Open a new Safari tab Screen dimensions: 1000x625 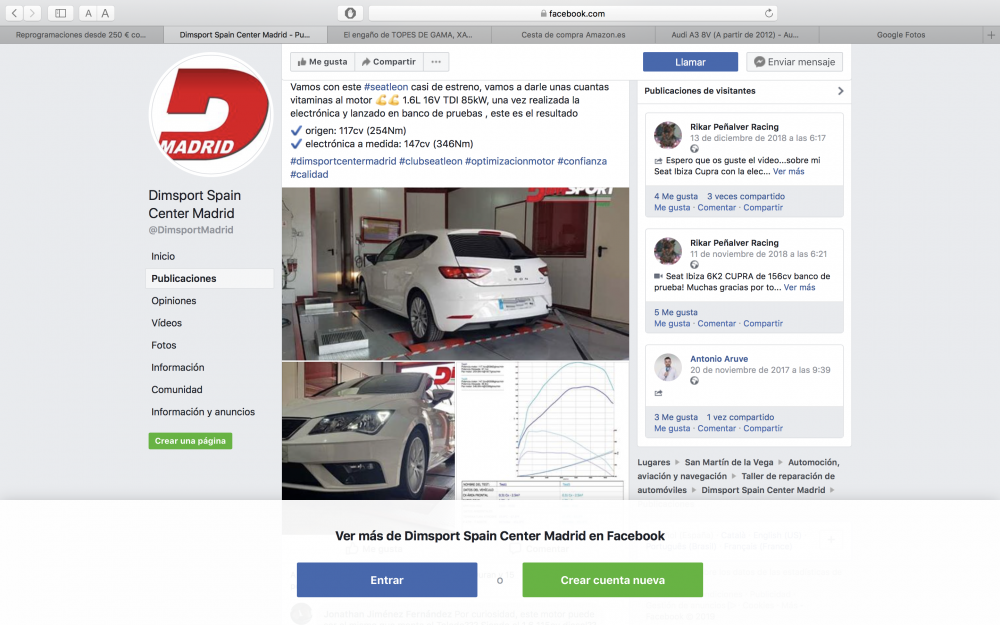coord(991,35)
